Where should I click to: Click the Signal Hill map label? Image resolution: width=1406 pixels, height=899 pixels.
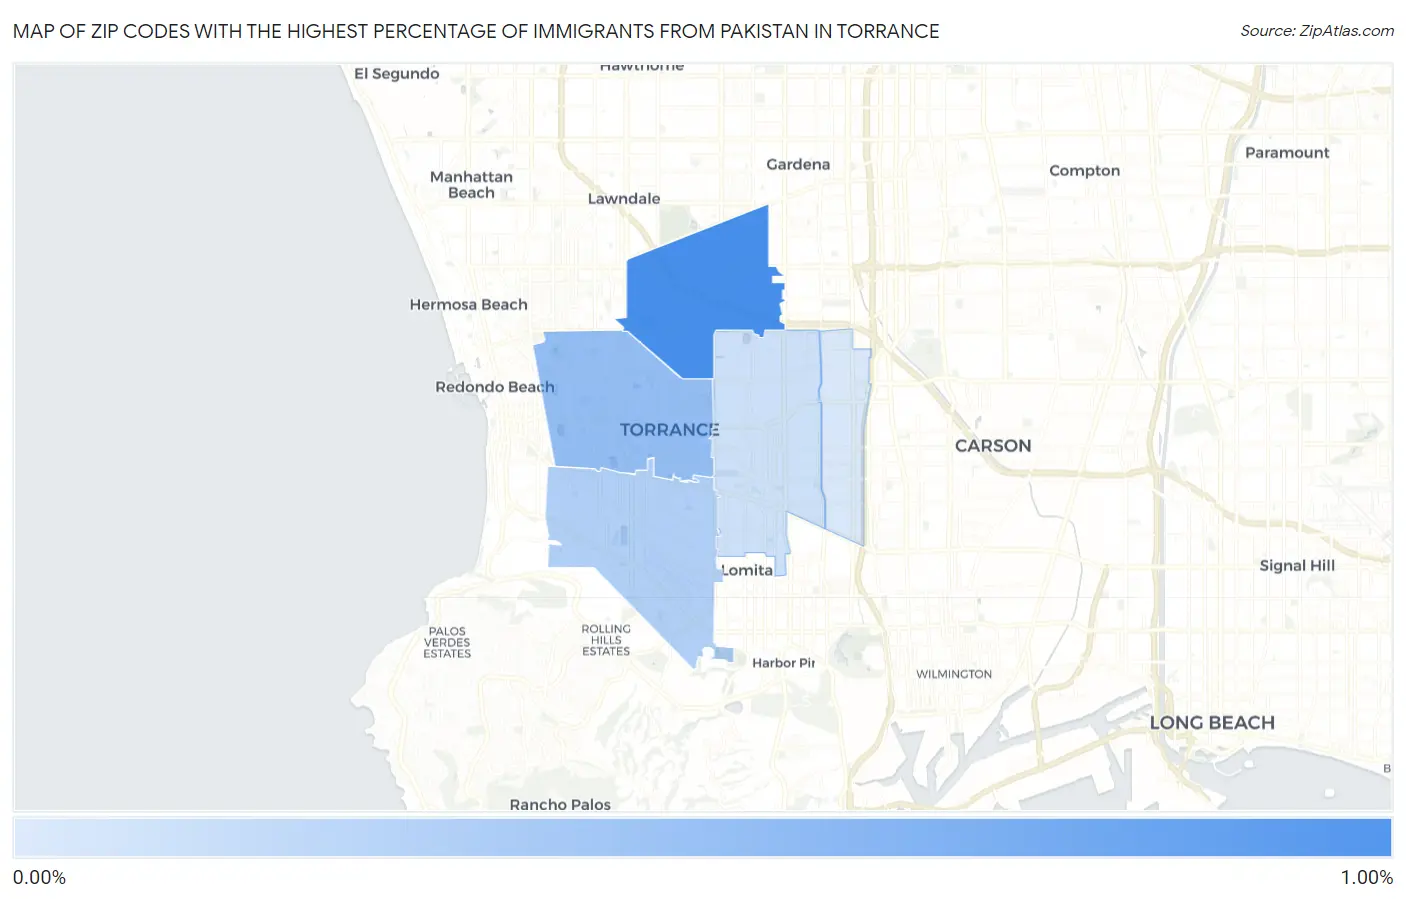click(x=1297, y=566)
